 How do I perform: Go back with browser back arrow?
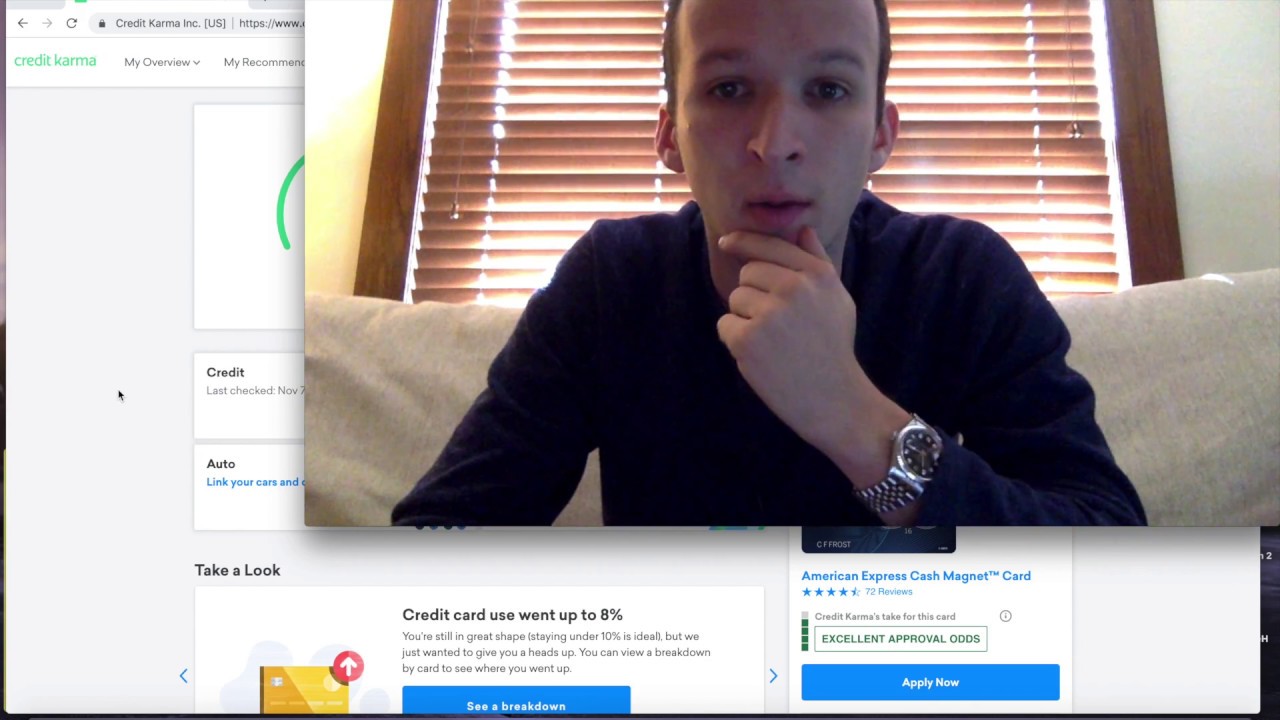pos(23,23)
